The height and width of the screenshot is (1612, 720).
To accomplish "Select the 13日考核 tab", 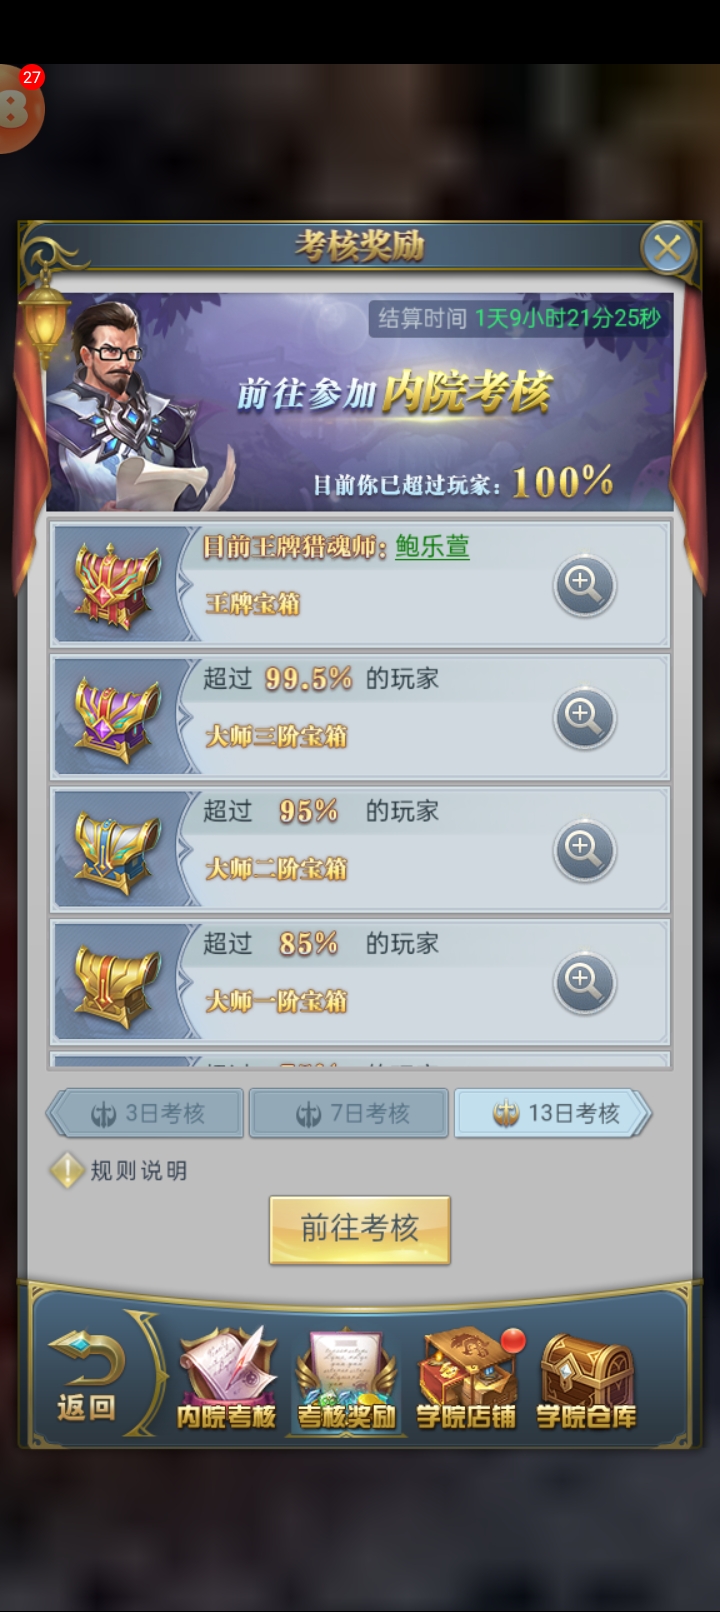I will pyautogui.click(x=553, y=1113).
